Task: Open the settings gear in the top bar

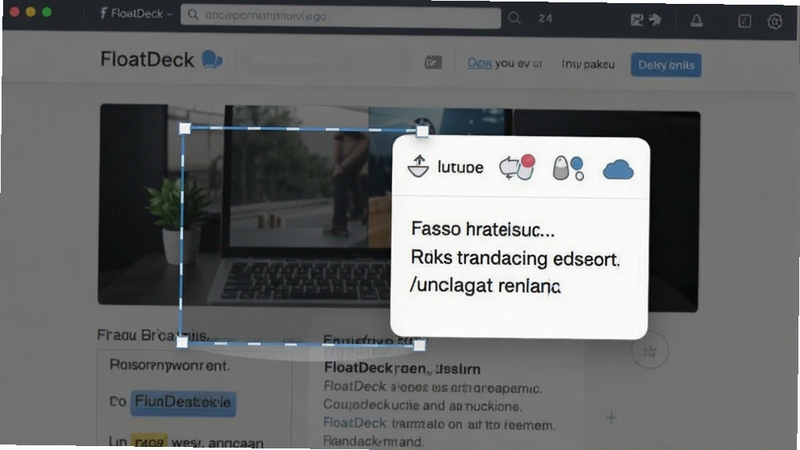Action: pyautogui.click(x=775, y=21)
